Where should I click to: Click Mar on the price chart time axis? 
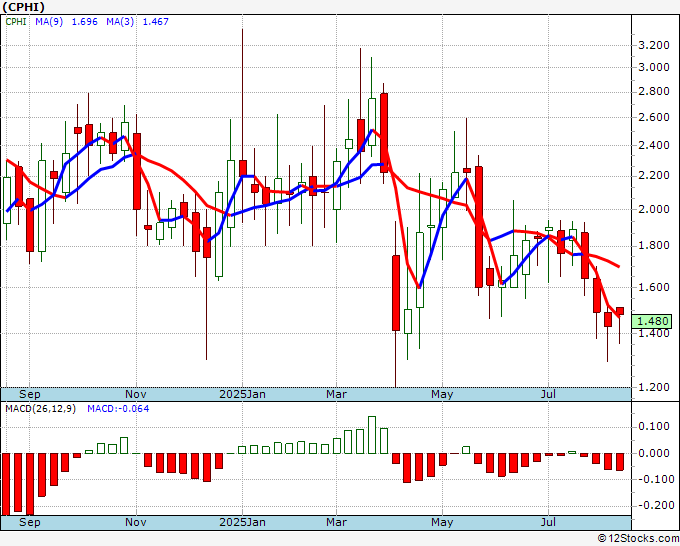pos(337,394)
